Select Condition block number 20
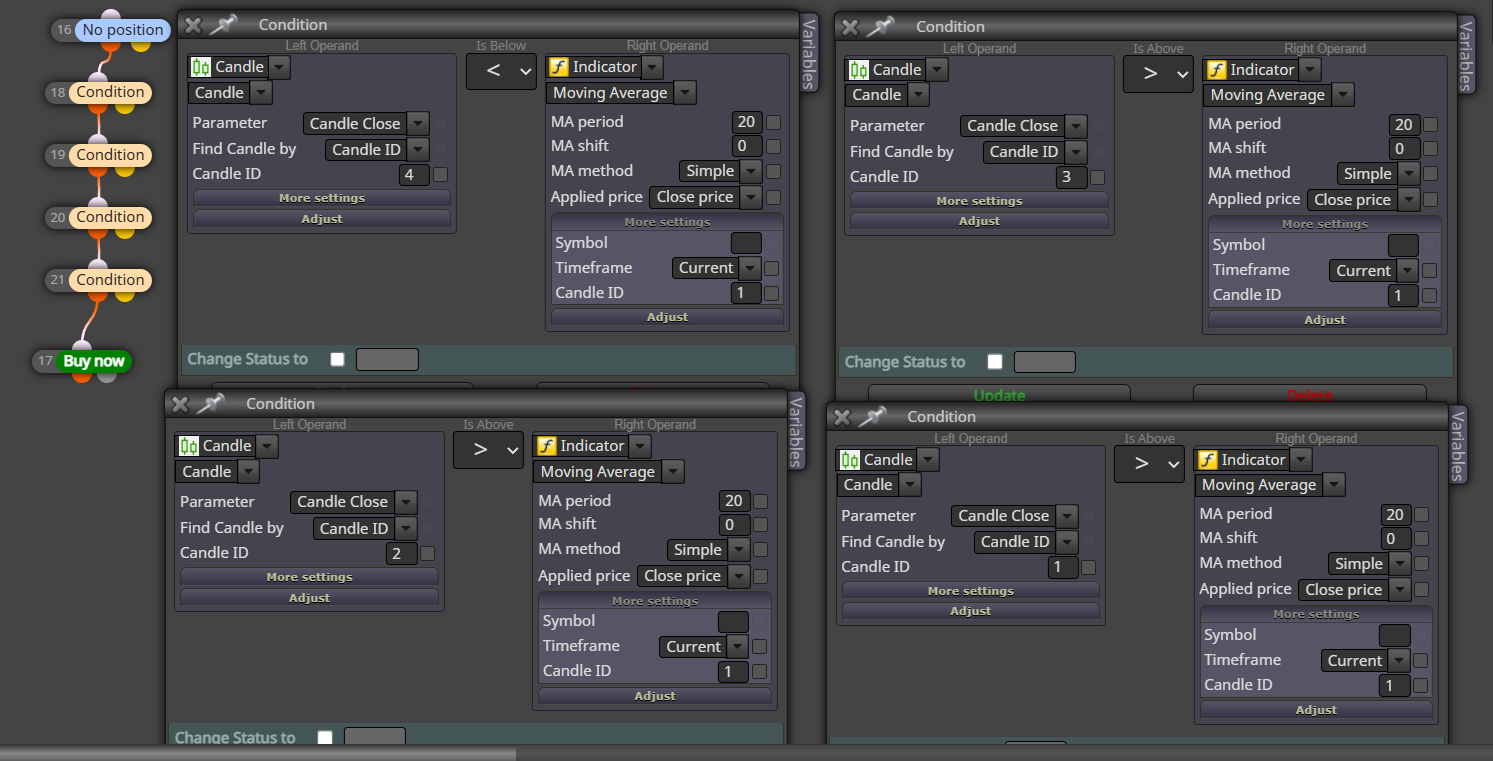 coord(110,217)
